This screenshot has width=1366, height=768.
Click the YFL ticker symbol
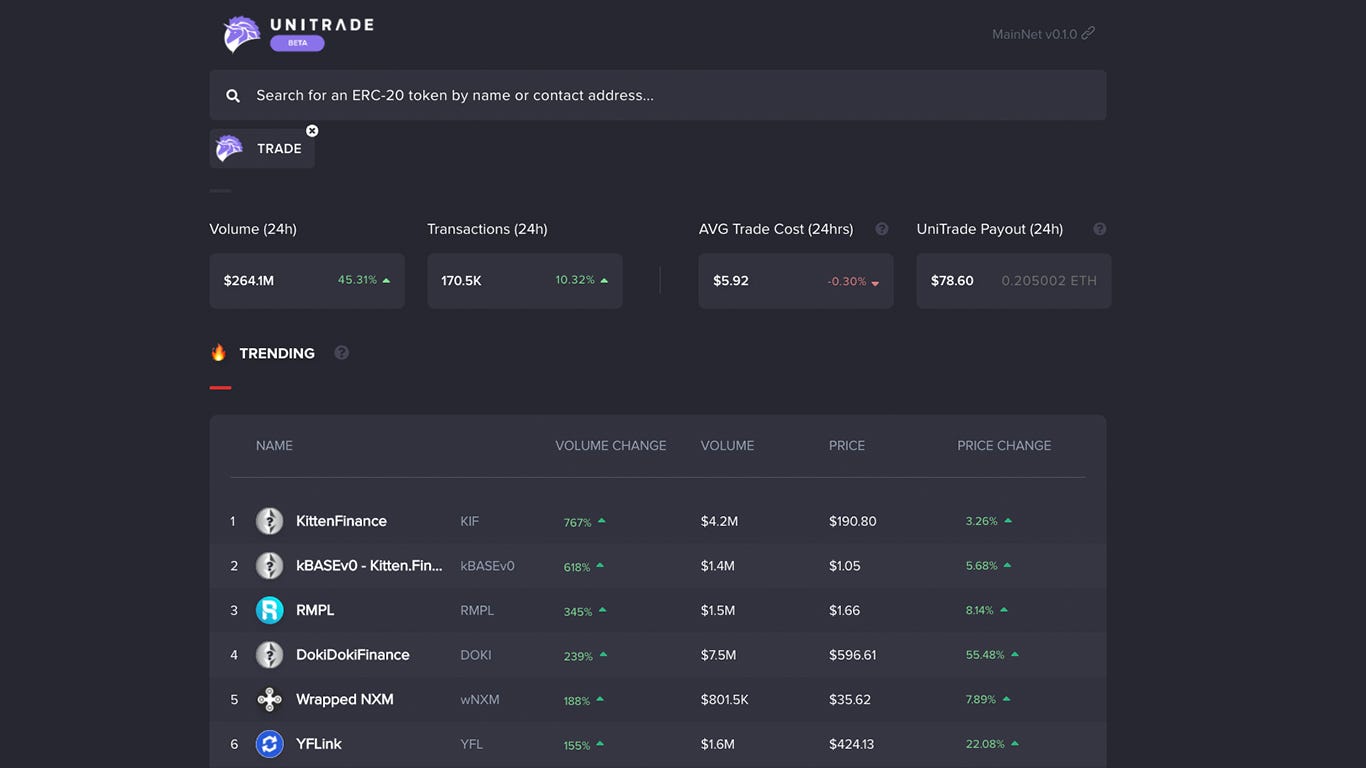pyautogui.click(x=472, y=744)
